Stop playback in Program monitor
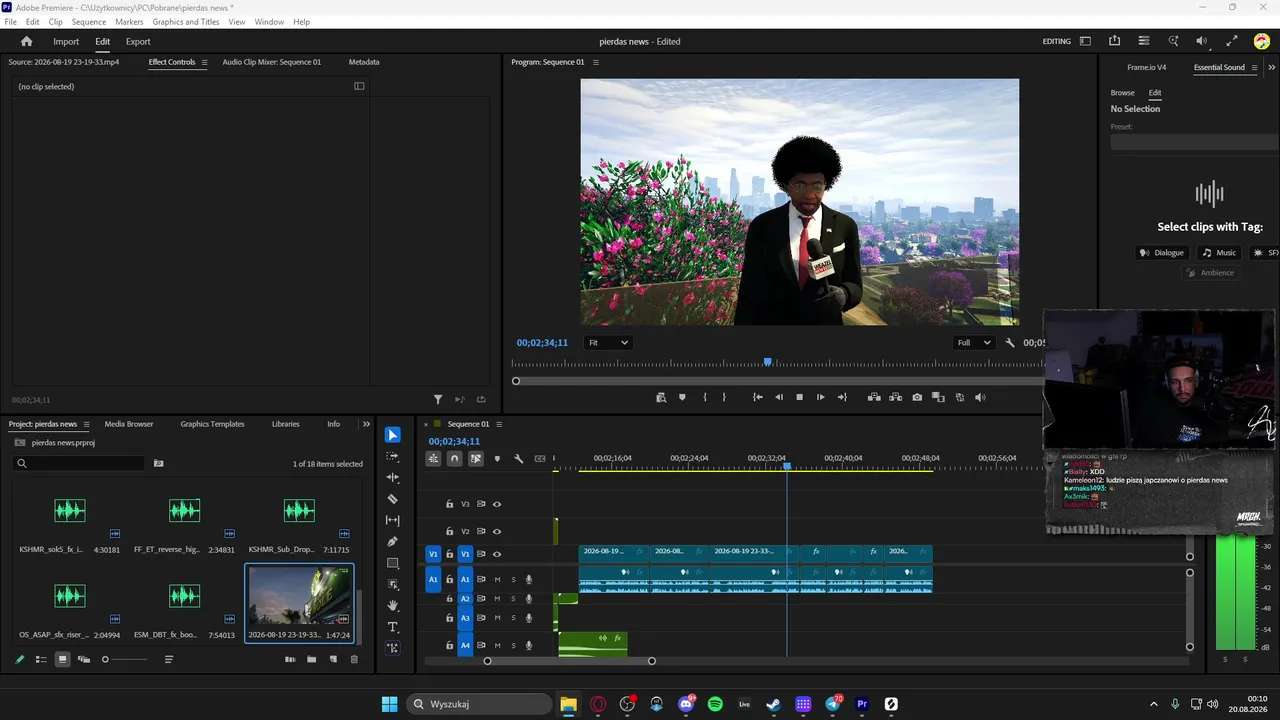 [x=799, y=397]
